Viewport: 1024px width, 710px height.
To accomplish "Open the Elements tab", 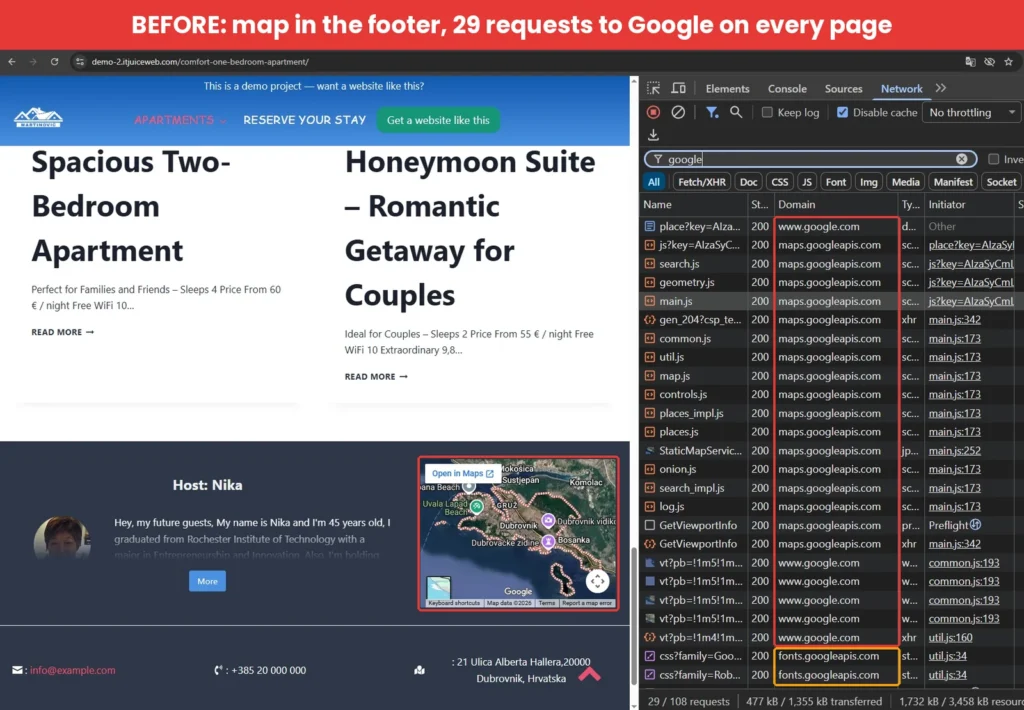I will point(728,88).
